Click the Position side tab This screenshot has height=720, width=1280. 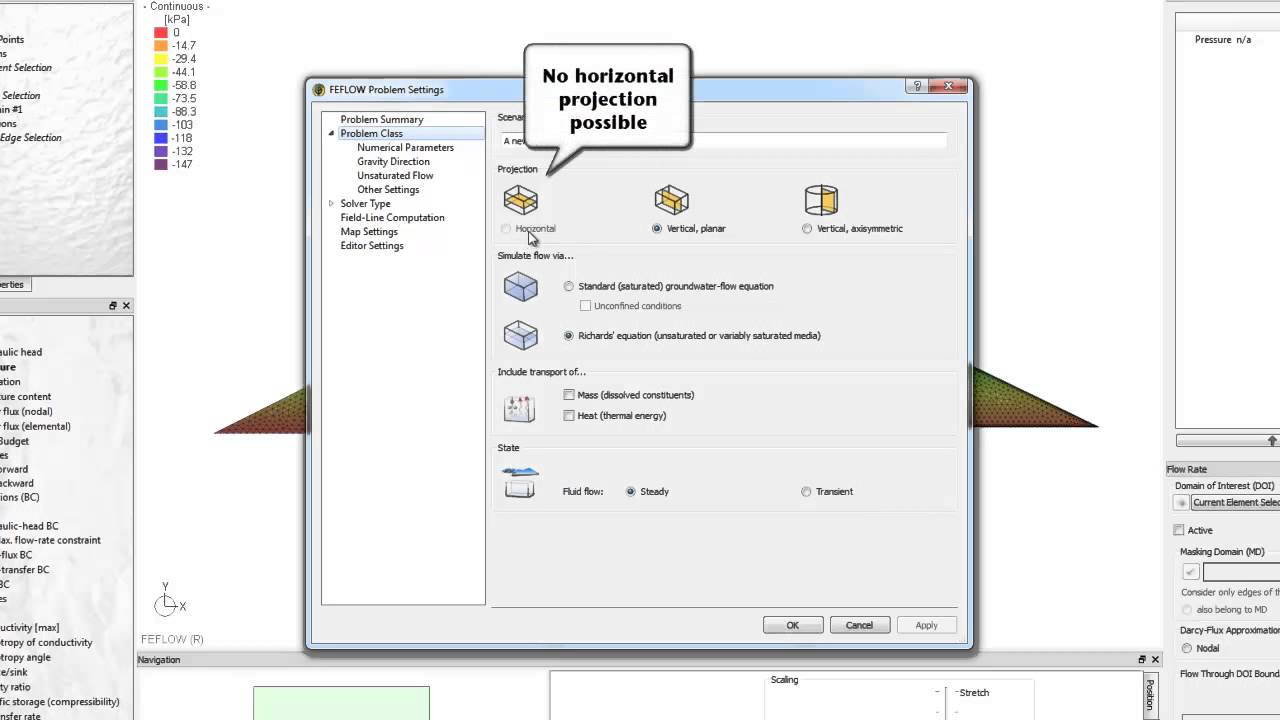(x=1150, y=694)
